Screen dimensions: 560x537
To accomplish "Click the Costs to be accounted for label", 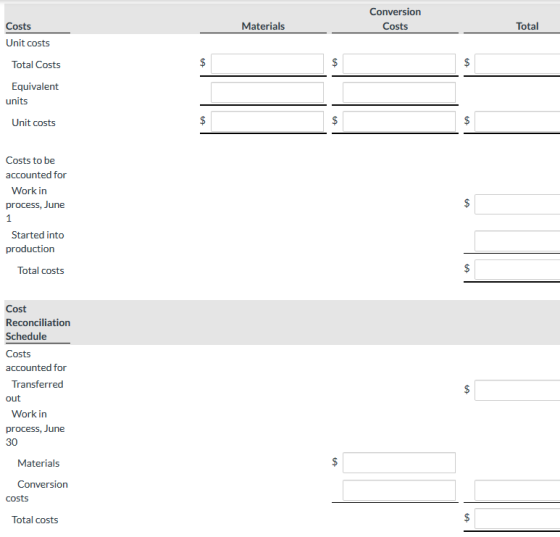I will point(36,167).
